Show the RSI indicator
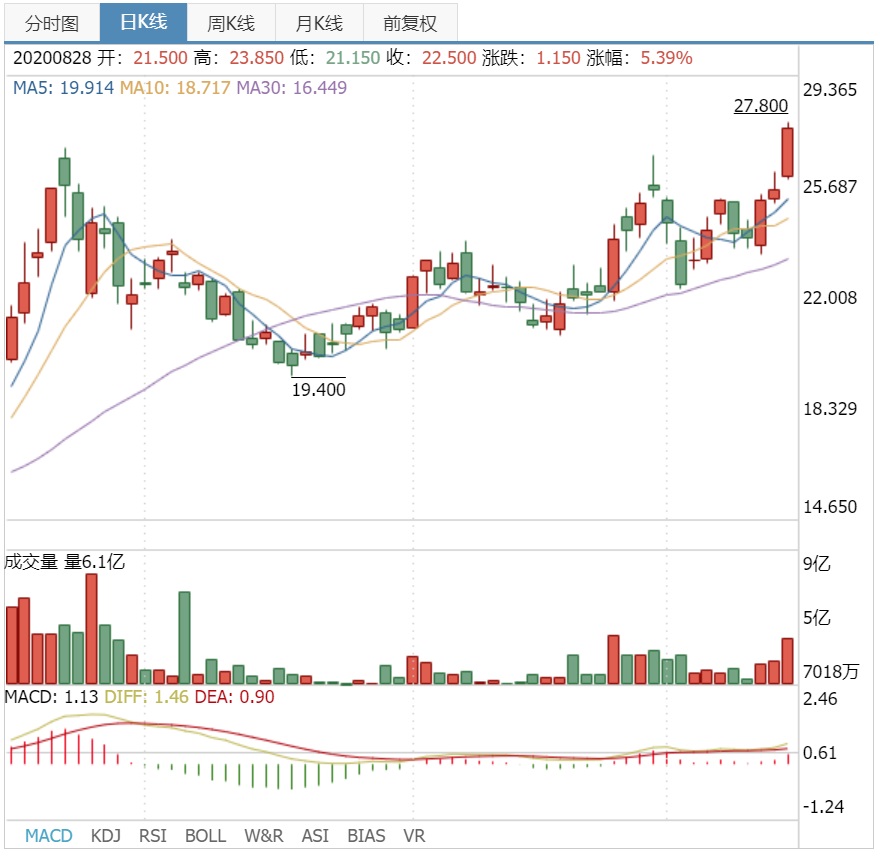Screen dimensions: 880x856 pyautogui.click(x=153, y=836)
